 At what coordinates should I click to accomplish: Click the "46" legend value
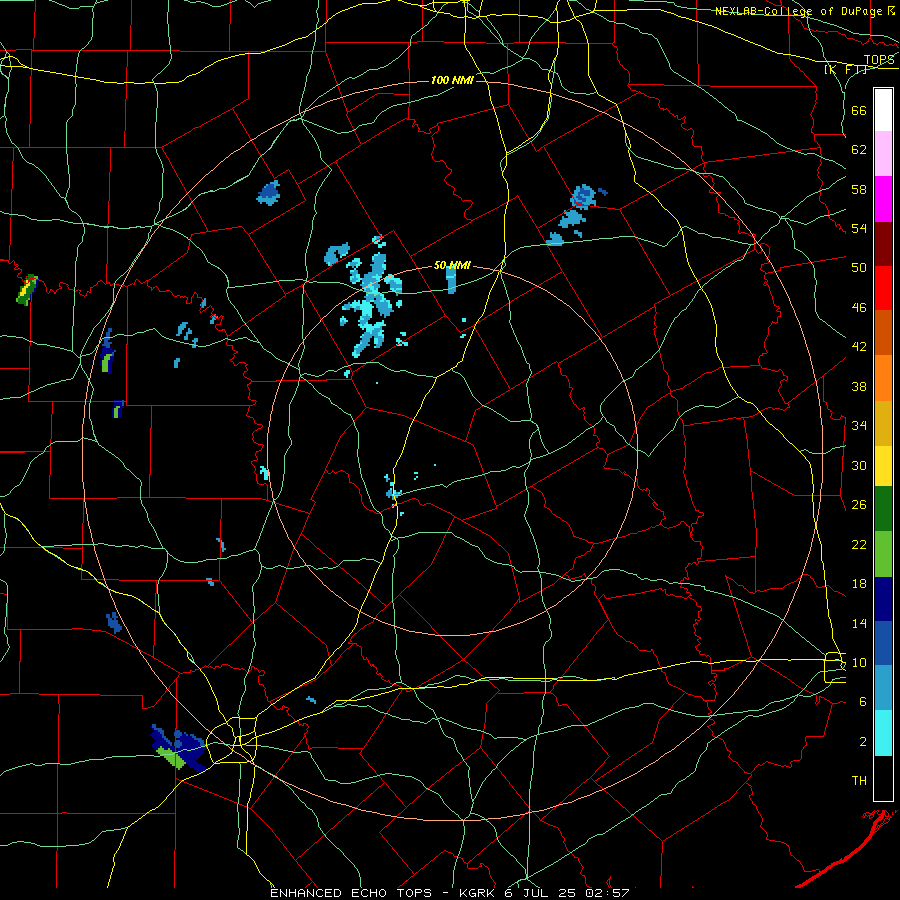tap(859, 308)
